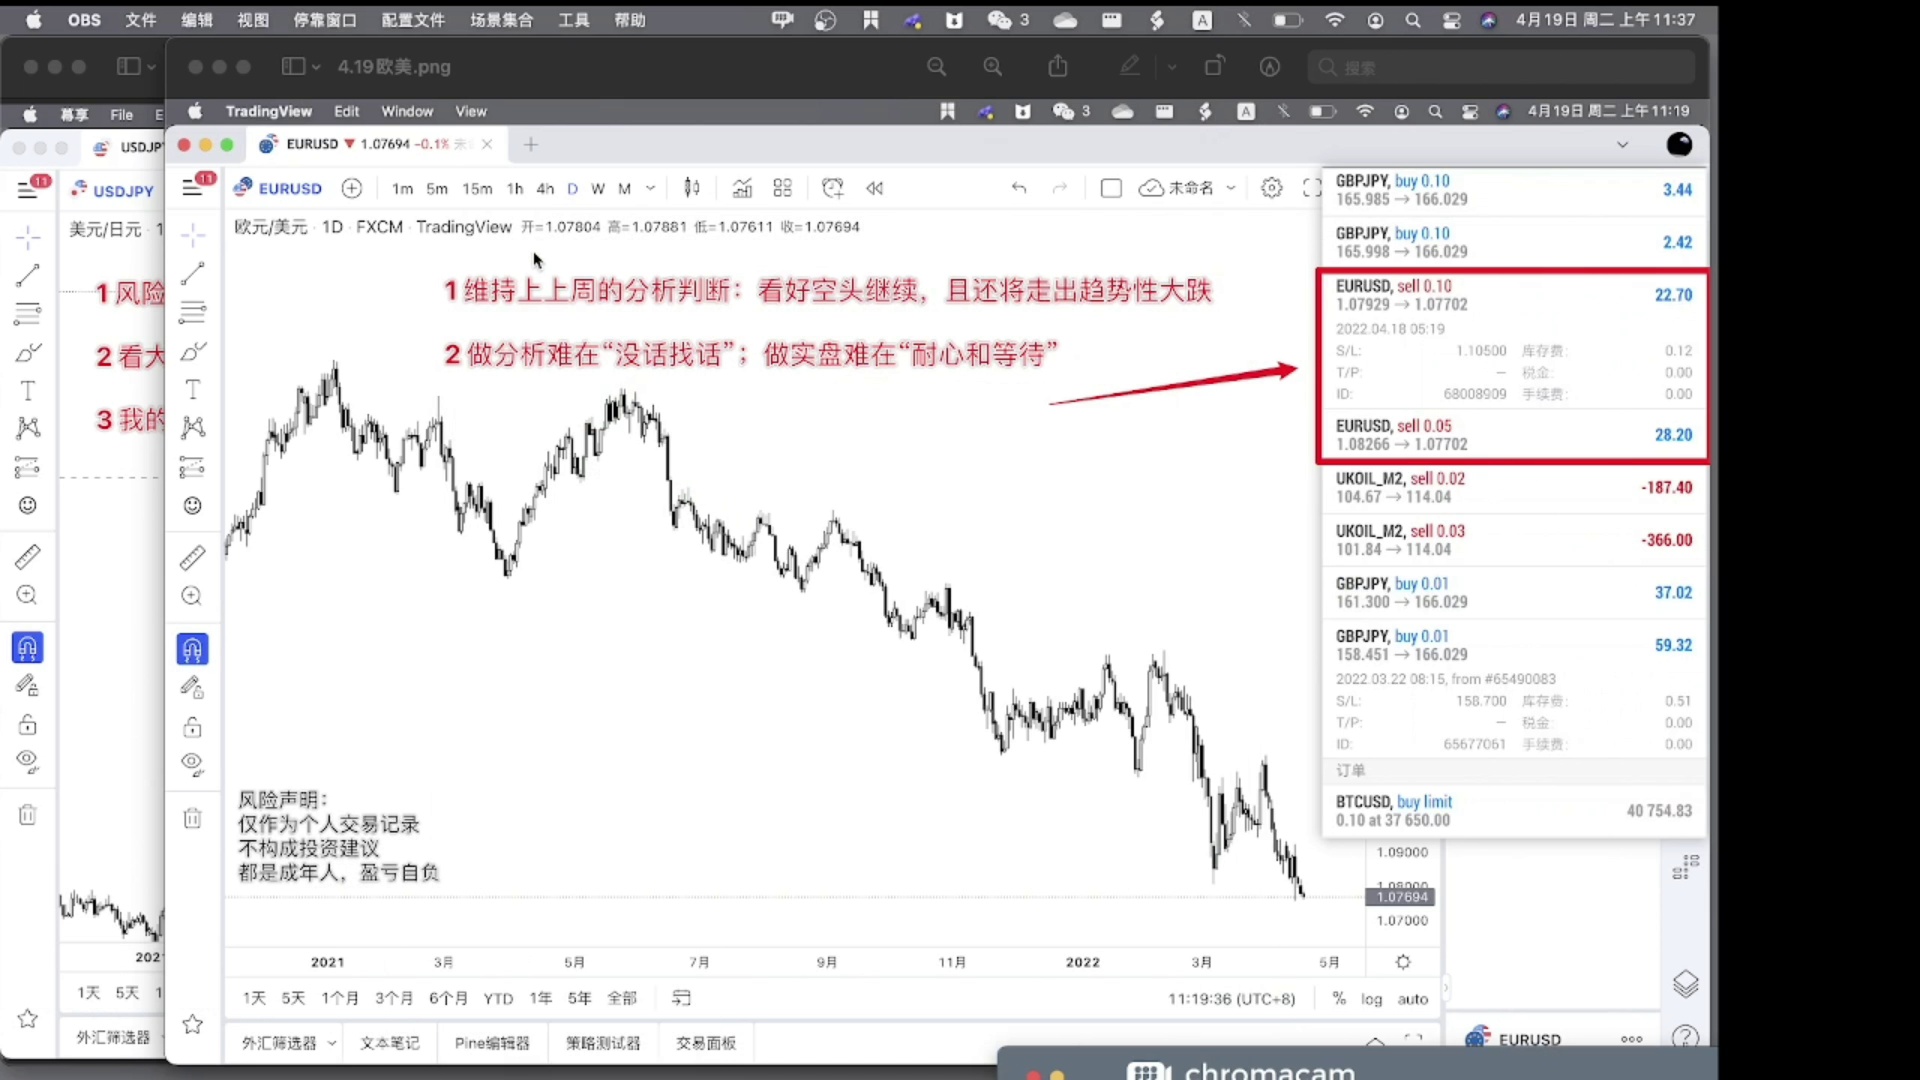Toggle magnet mode on drawing toolbar
This screenshot has height=1080, width=1920.
coord(193,649)
